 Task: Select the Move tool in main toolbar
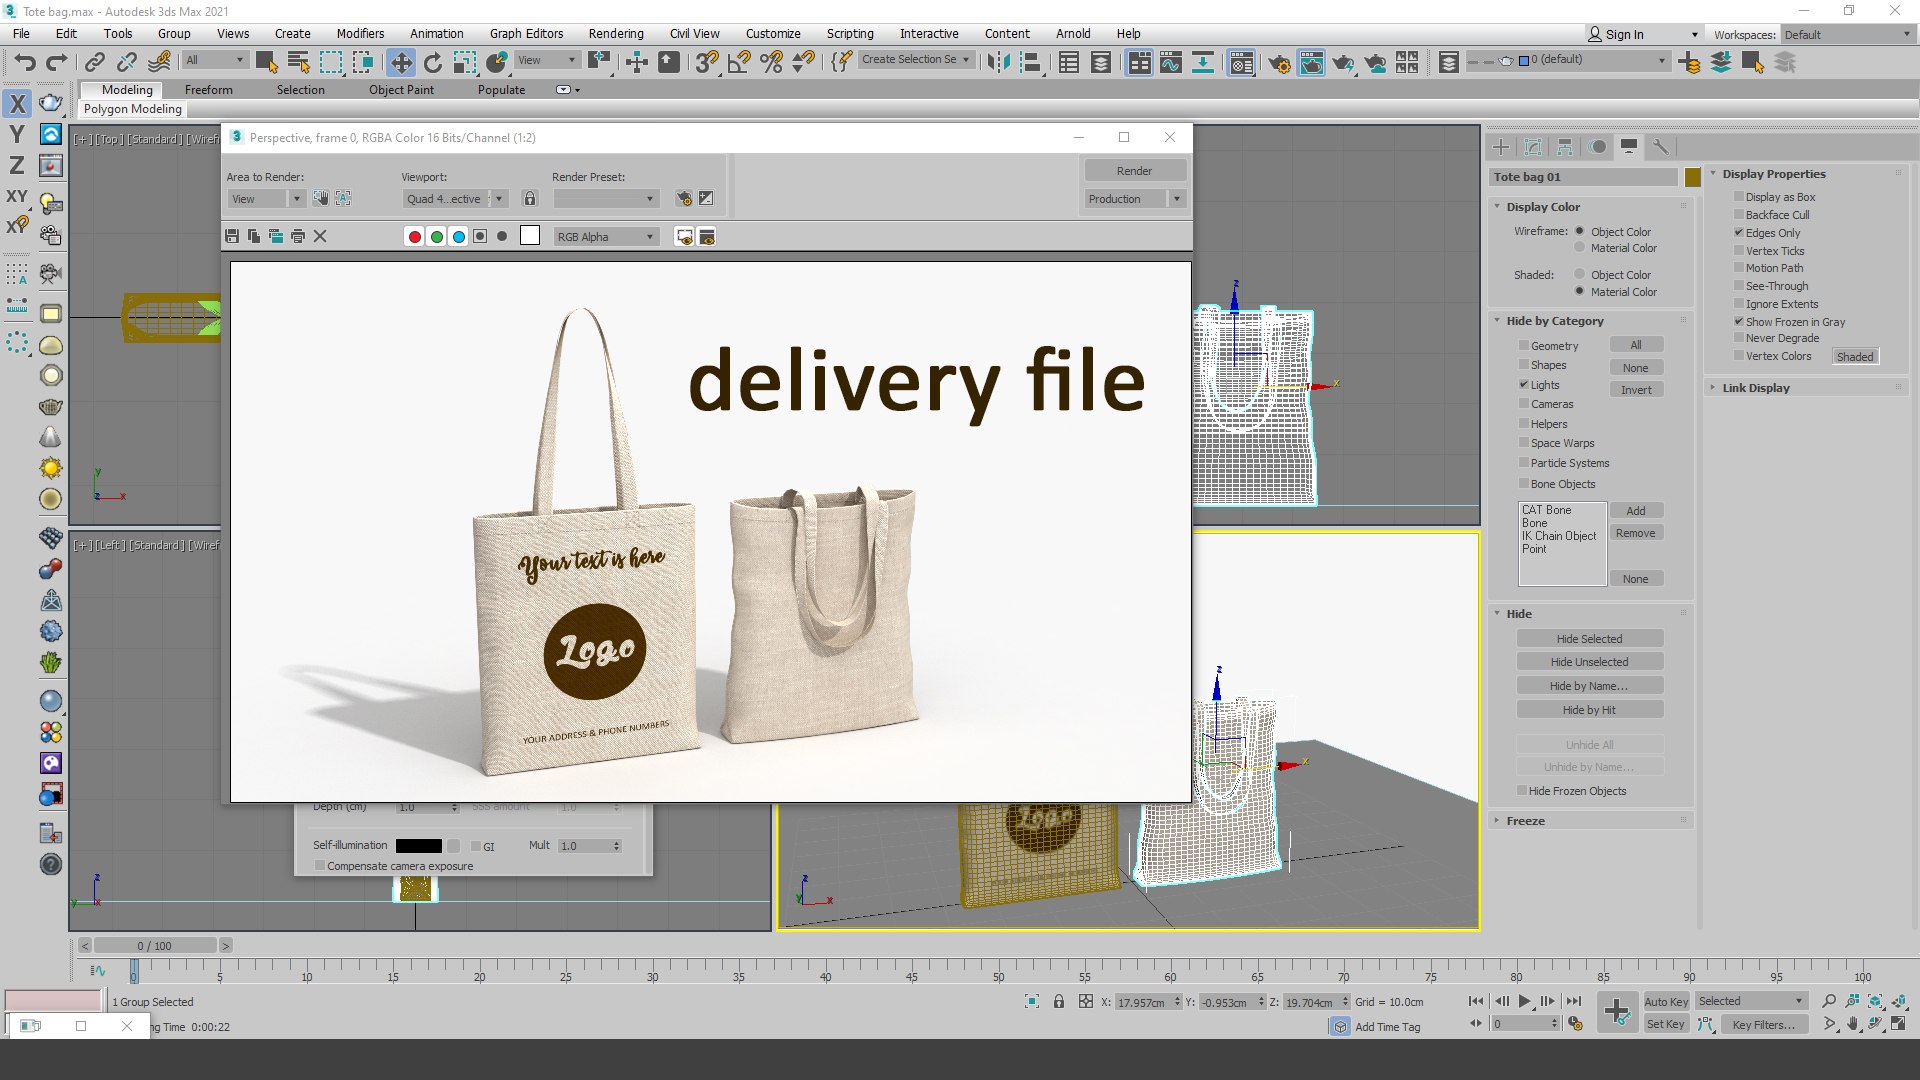coord(401,63)
